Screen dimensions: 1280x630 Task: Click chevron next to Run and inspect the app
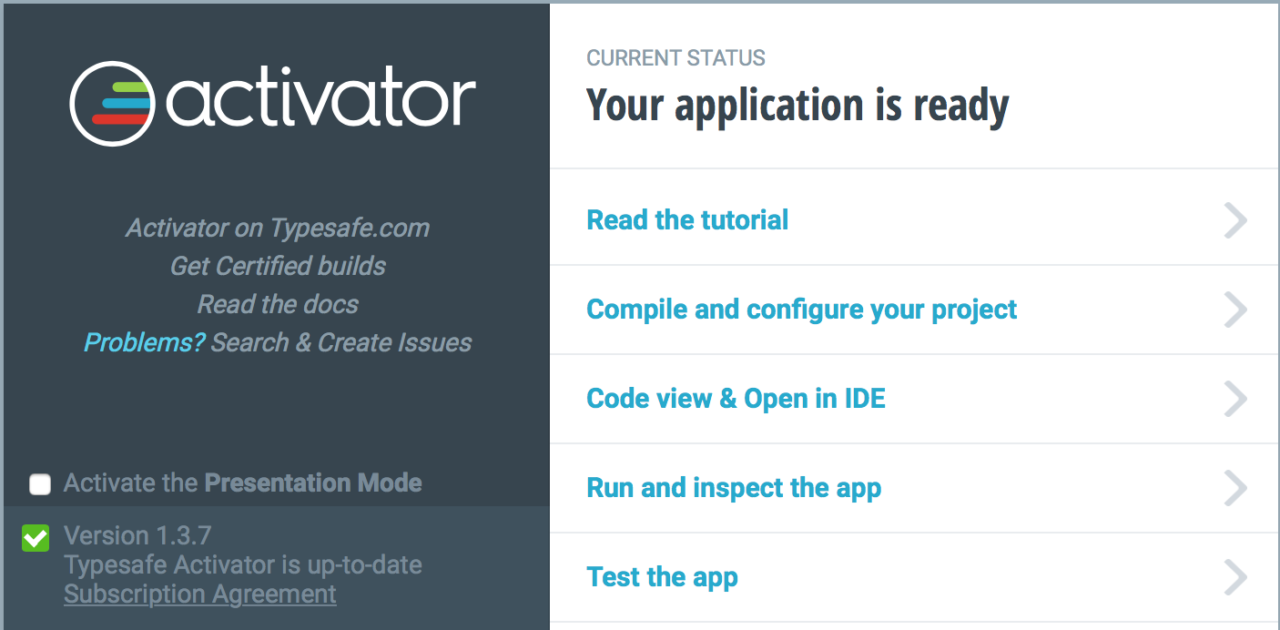[x=1236, y=488]
